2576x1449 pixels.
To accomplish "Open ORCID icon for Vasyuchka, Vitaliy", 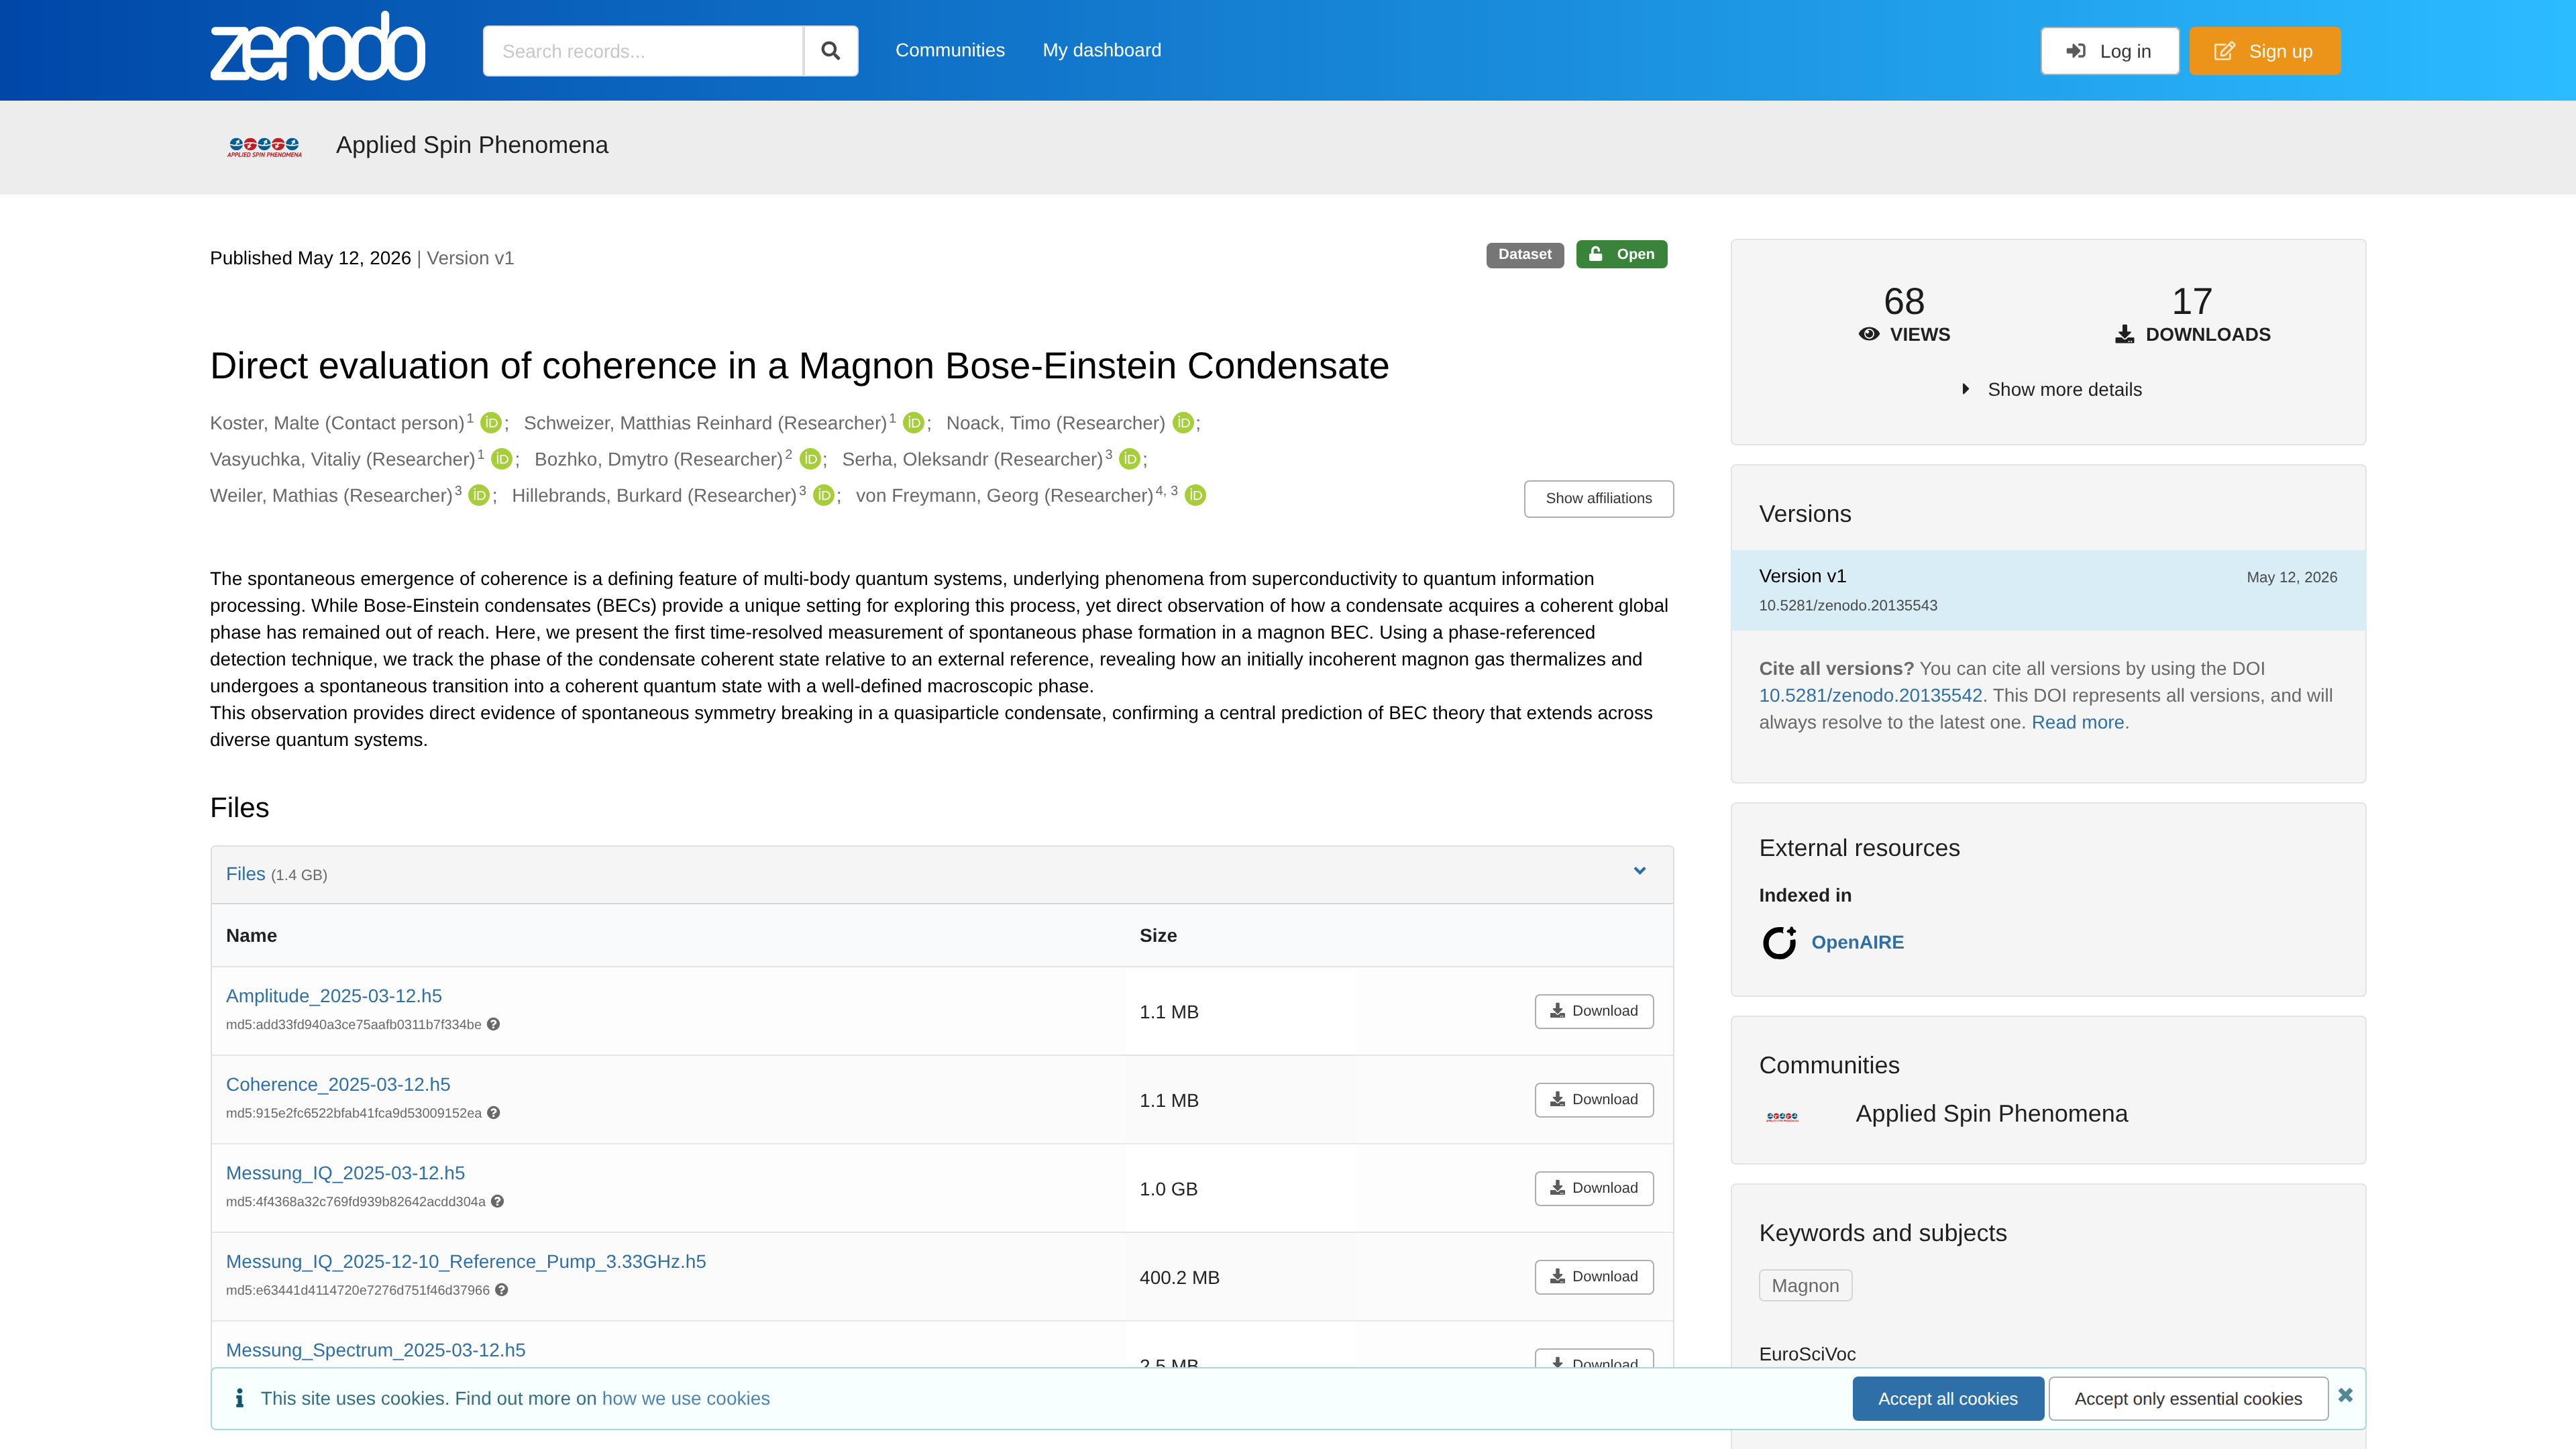I will tap(501, 459).
